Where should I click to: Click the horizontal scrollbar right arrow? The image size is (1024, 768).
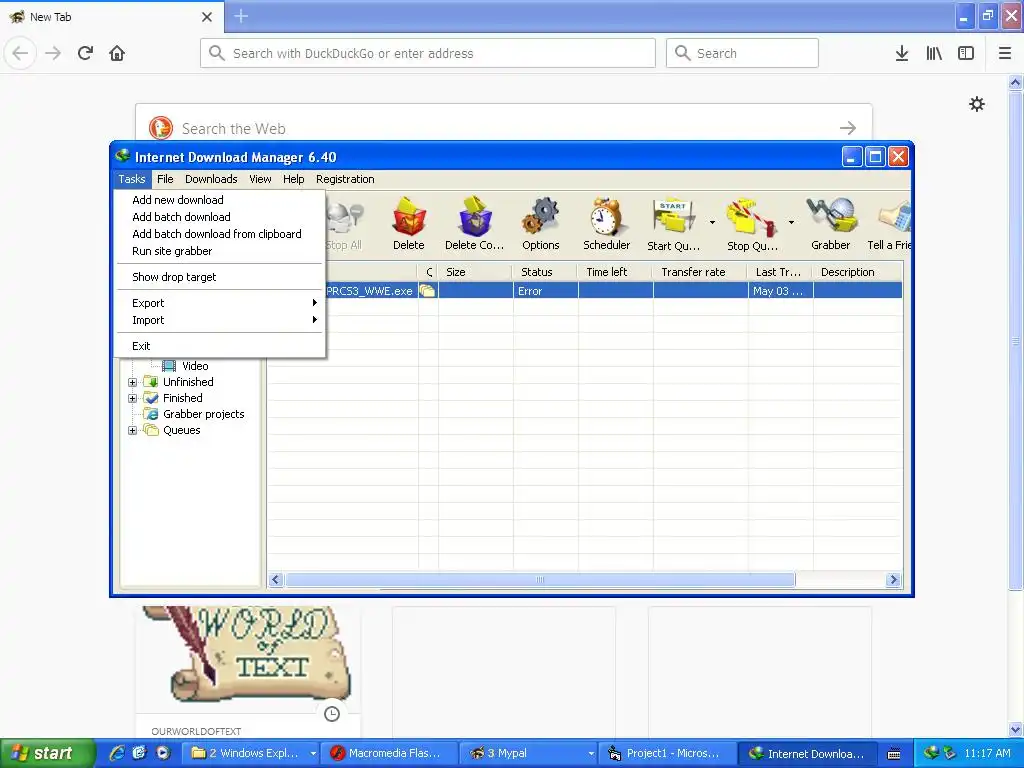[x=893, y=580]
